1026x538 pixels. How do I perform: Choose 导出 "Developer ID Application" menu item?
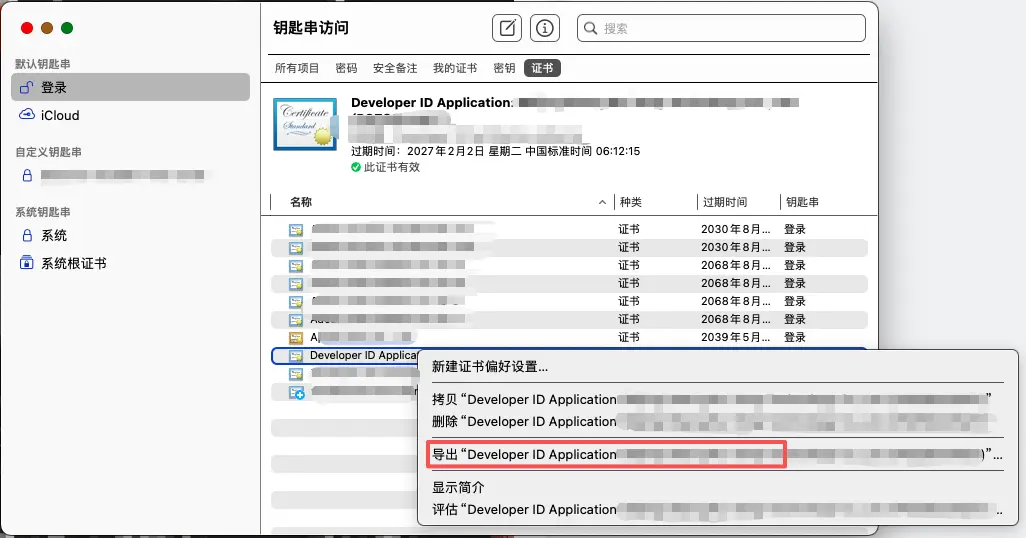pos(717,454)
